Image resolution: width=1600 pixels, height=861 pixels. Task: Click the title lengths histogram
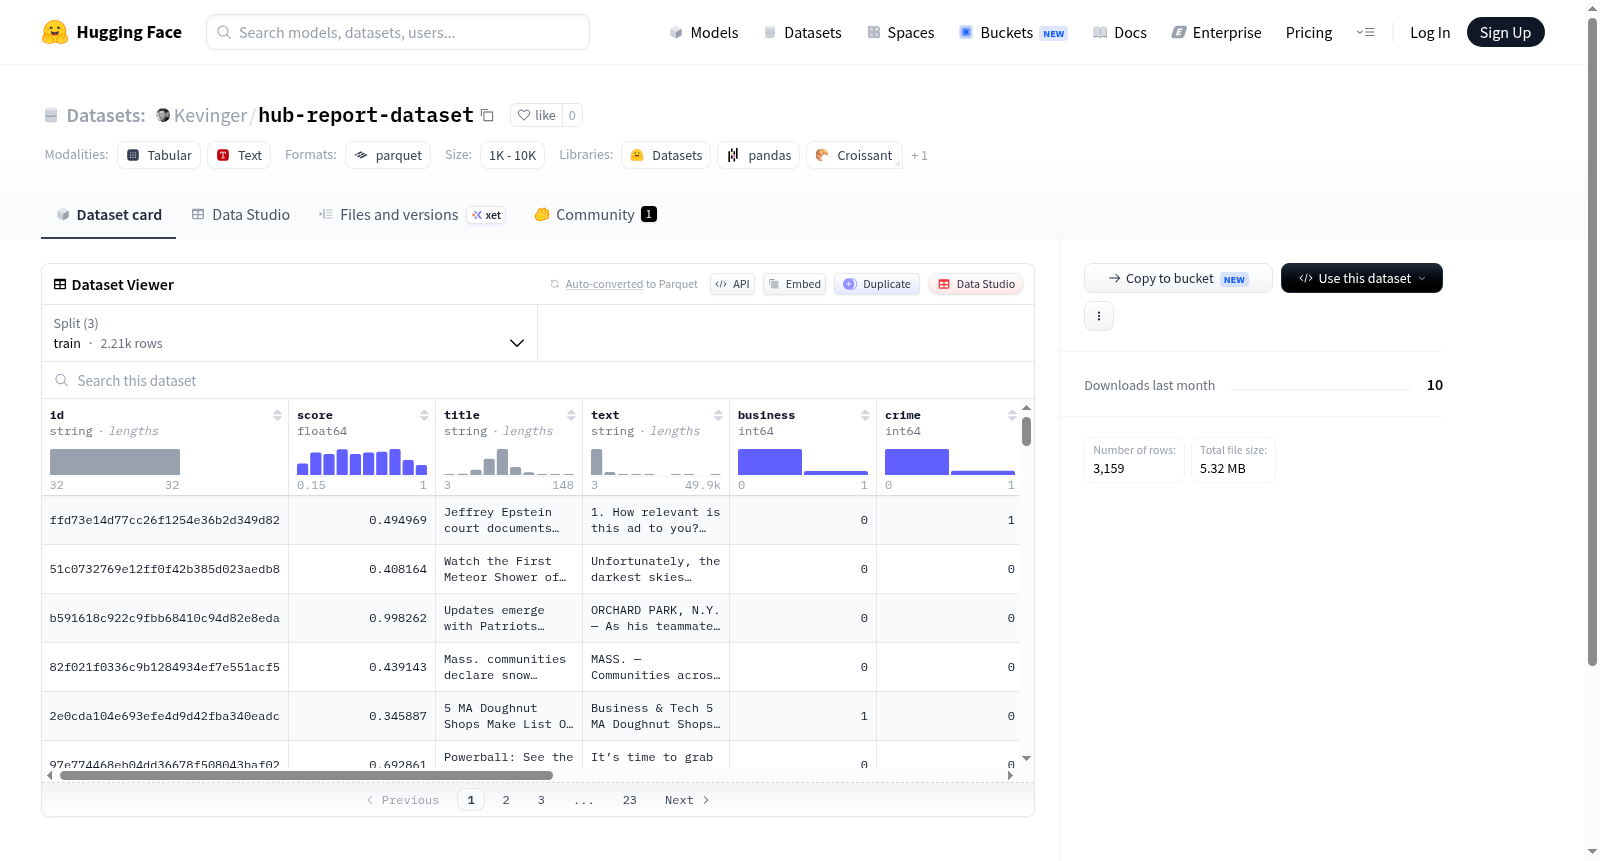[509, 462]
